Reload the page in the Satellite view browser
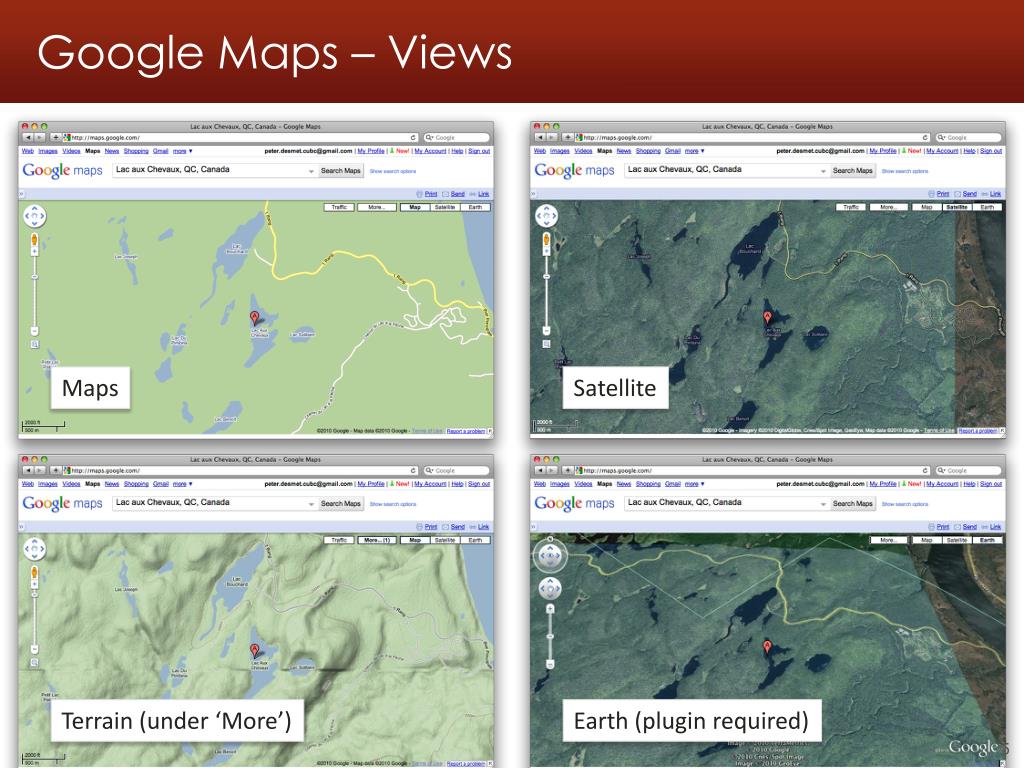This screenshot has width=1024, height=768. pyautogui.click(x=925, y=138)
